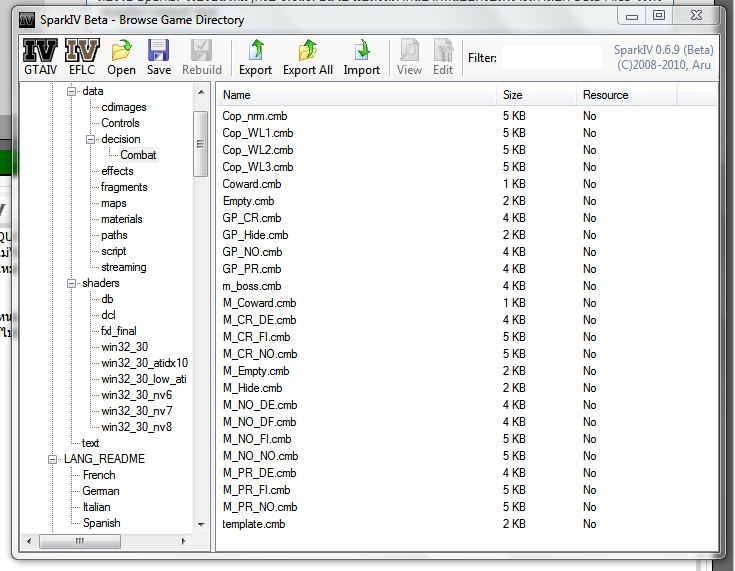Select file M_Hide.cmb
The width and height of the screenshot is (735, 571).
(x=253, y=388)
